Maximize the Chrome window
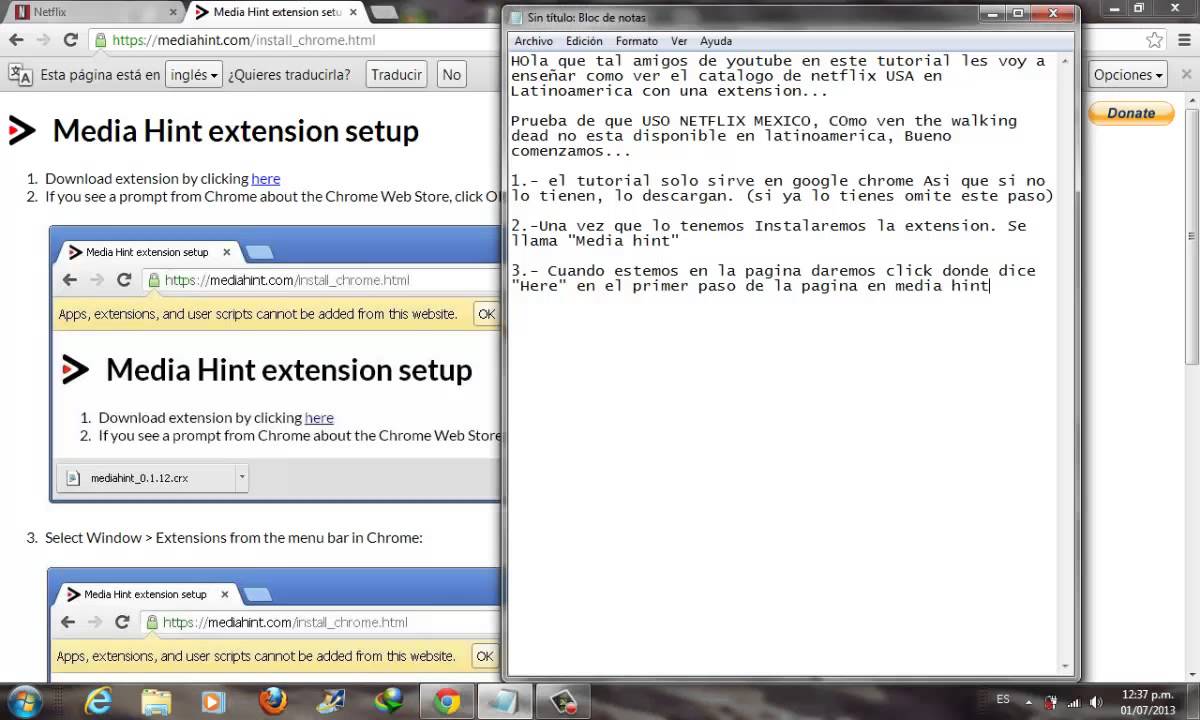The width and height of the screenshot is (1200, 720). pyautogui.click(x=1138, y=9)
